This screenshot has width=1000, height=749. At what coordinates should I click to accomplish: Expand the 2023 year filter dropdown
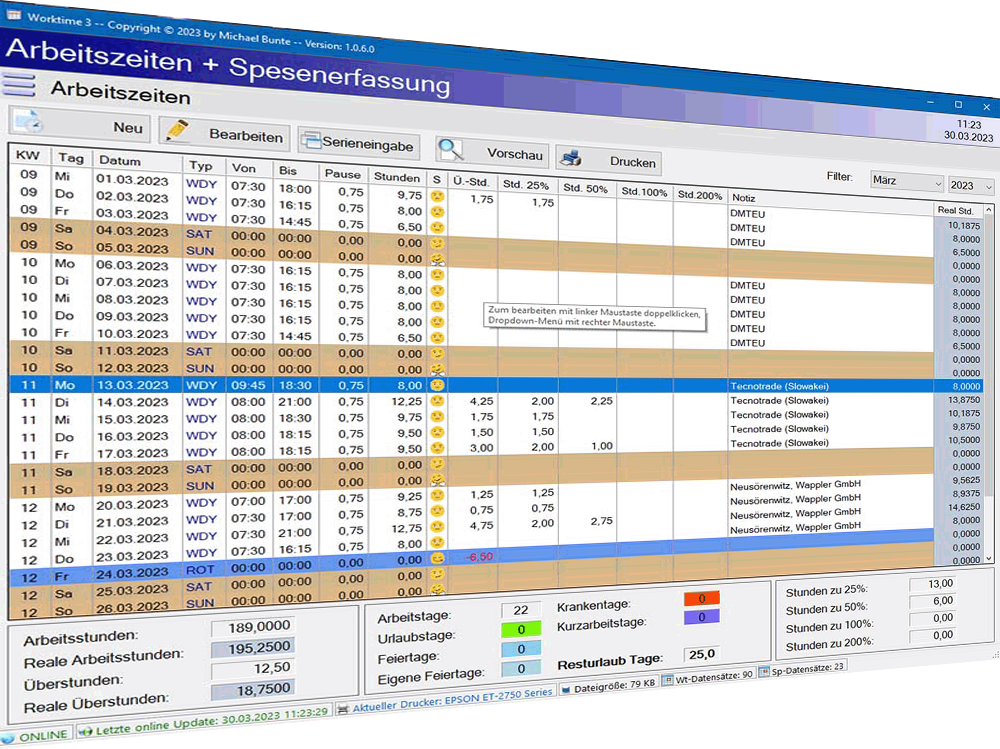971,186
